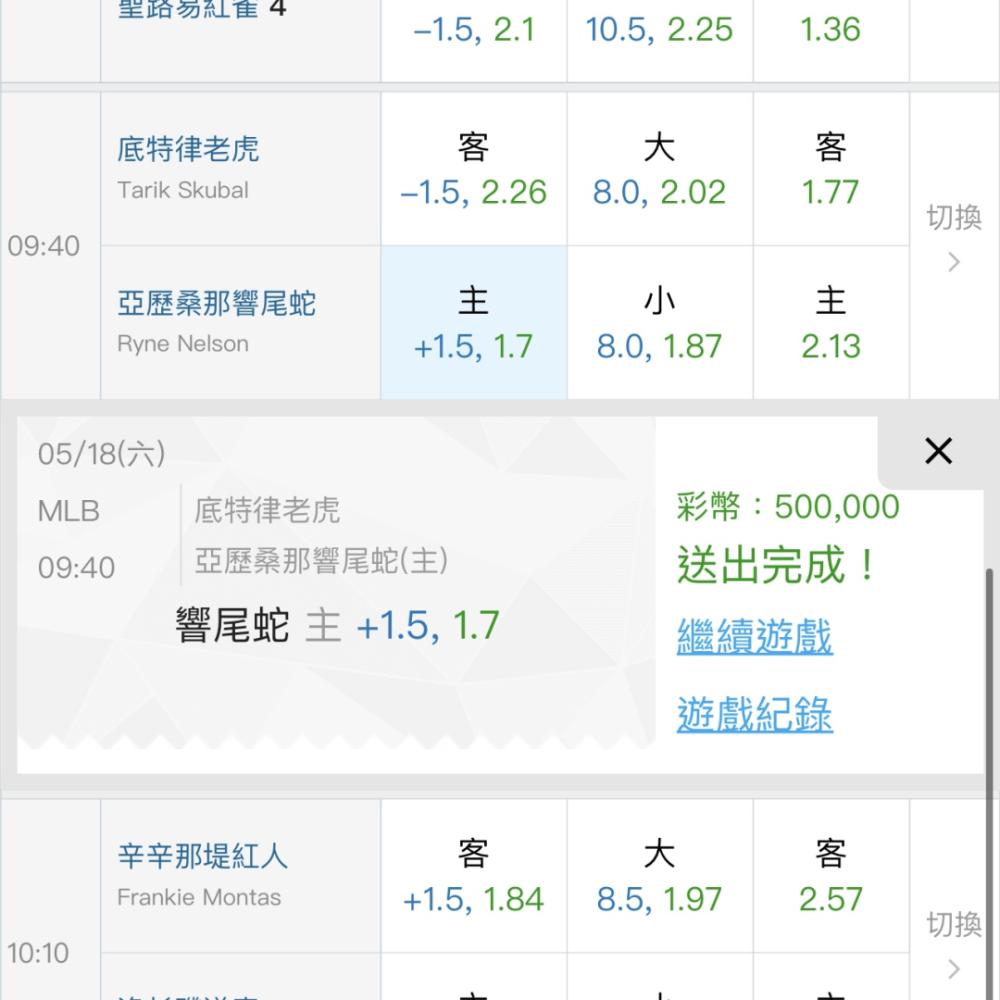Open 底特律老虎 team link
Screen dimensions: 1000x1000
click(x=188, y=150)
